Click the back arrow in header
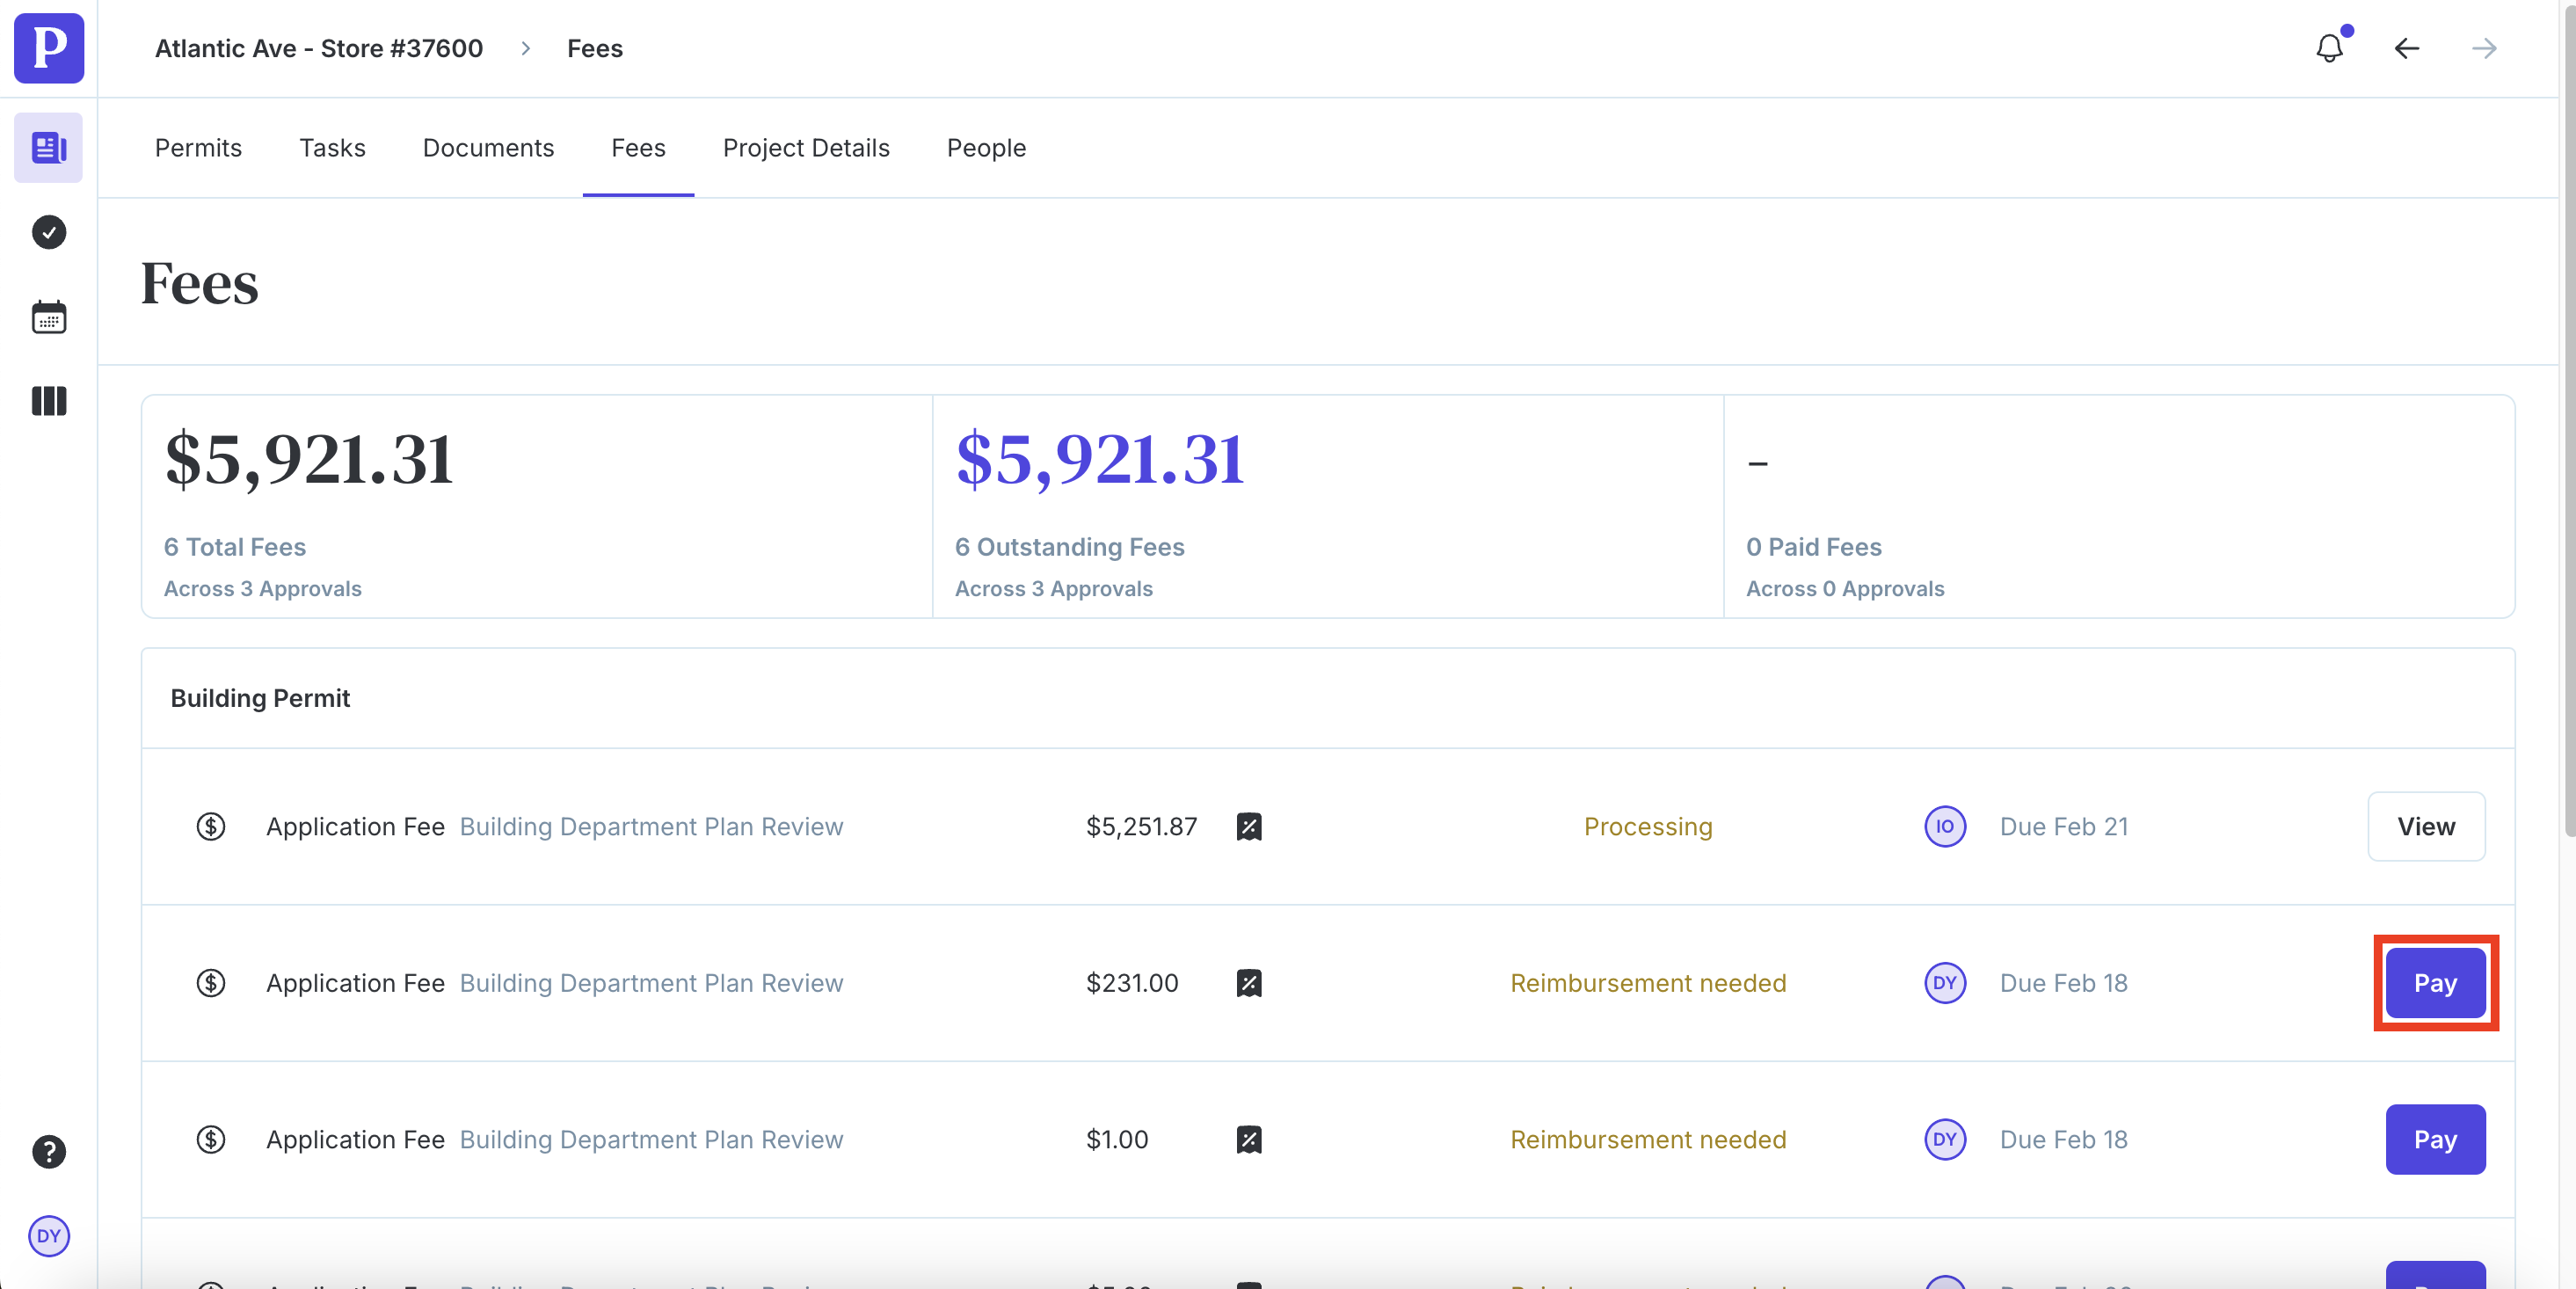Screen dimensions: 2576x1289 point(2406,48)
